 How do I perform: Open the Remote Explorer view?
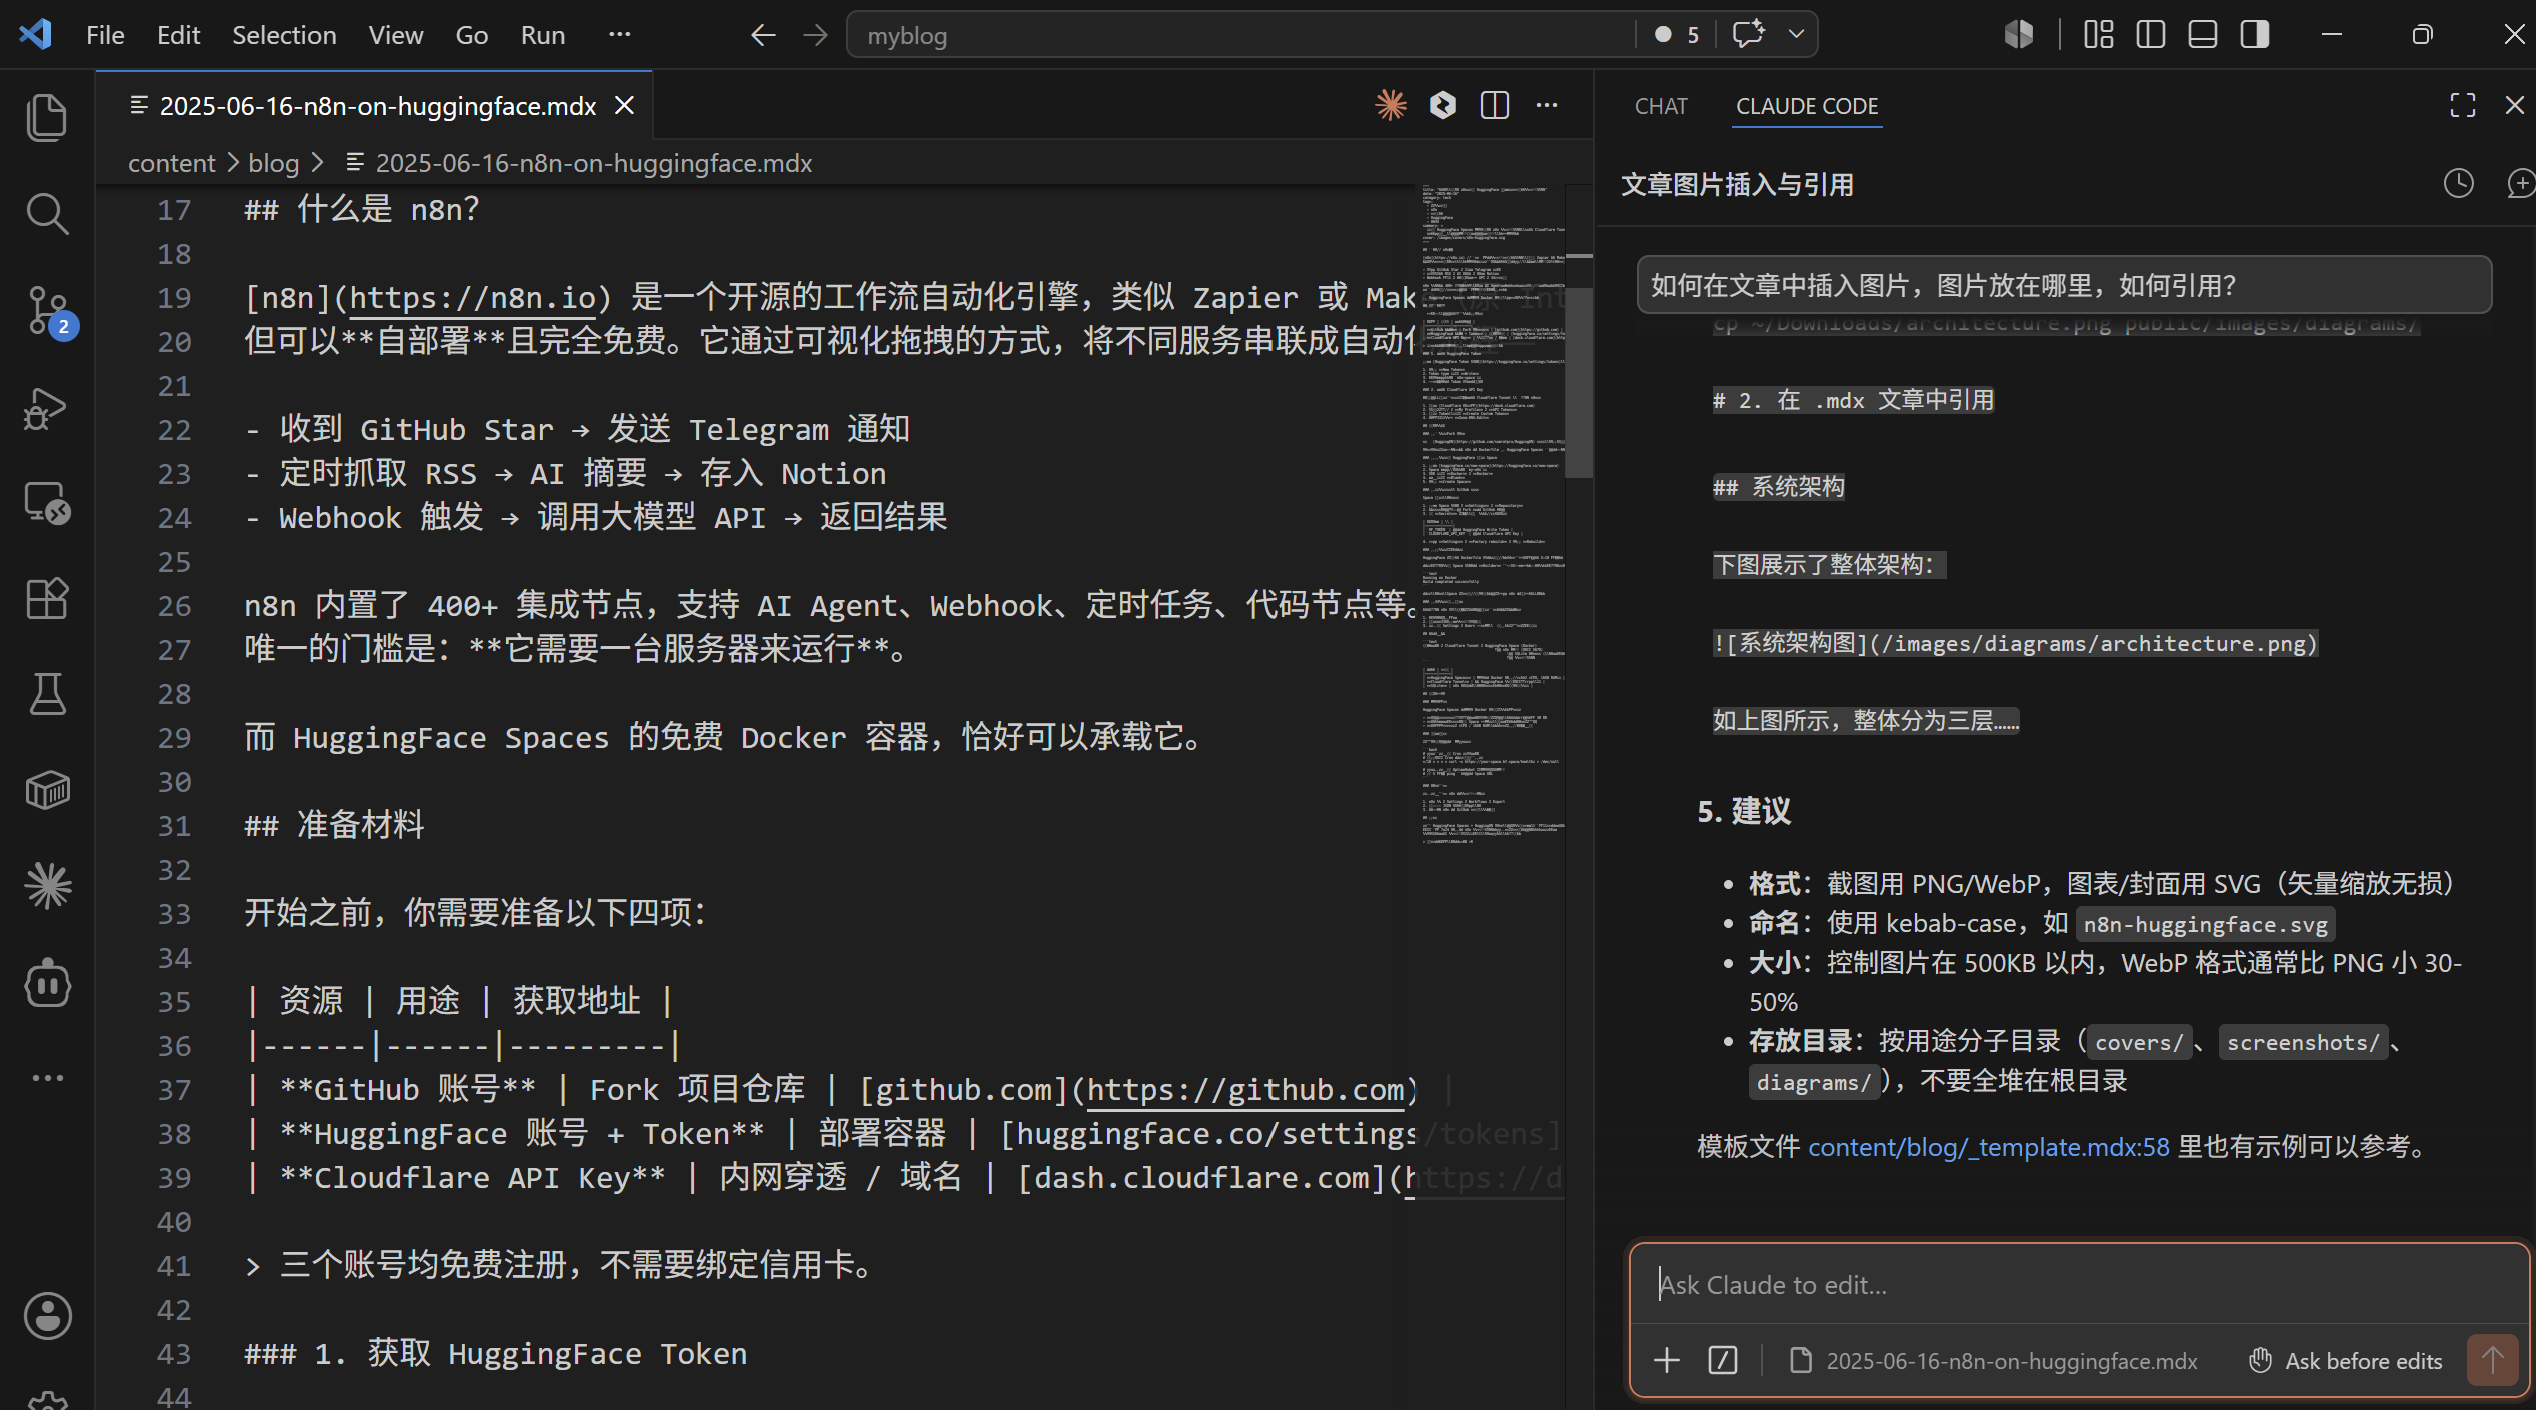point(47,503)
